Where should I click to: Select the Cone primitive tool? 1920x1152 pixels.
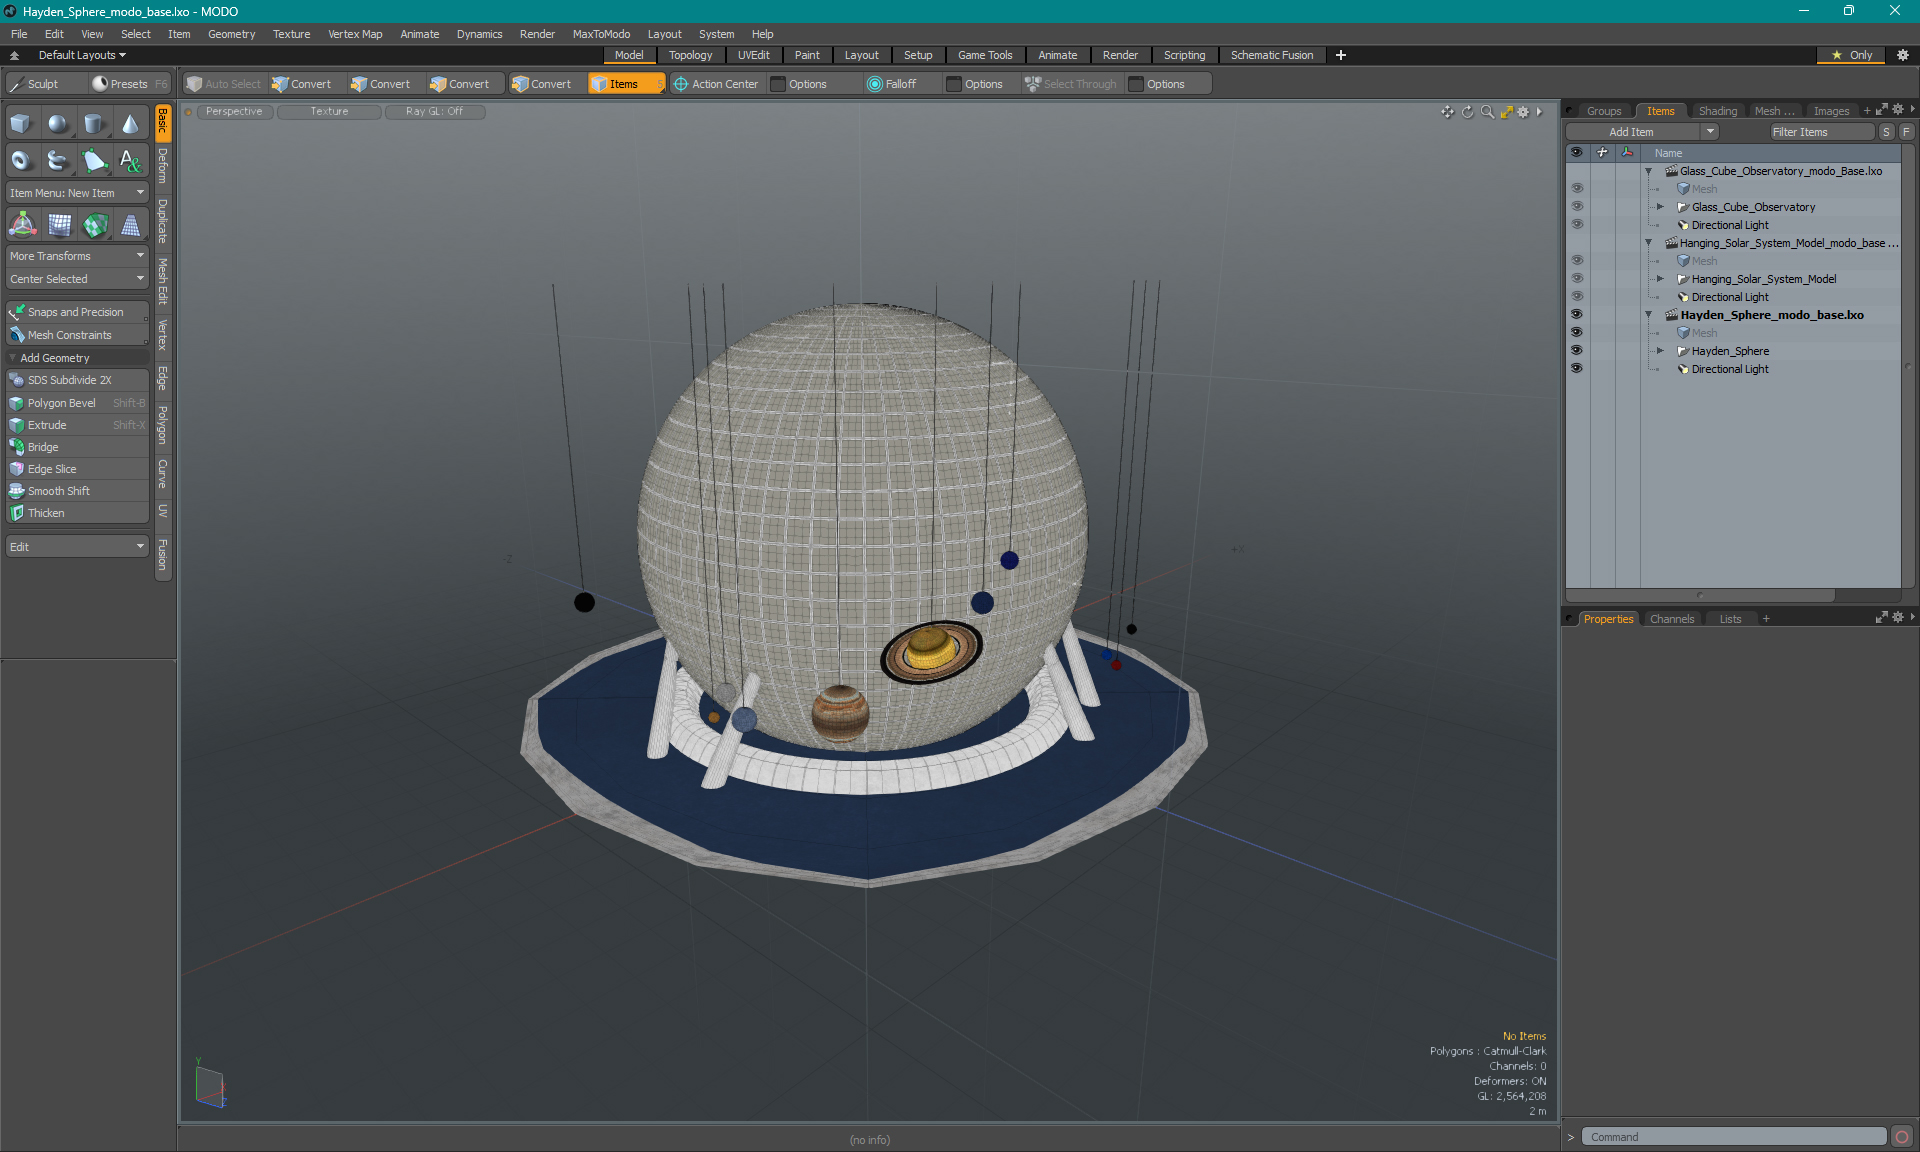pyautogui.click(x=130, y=124)
